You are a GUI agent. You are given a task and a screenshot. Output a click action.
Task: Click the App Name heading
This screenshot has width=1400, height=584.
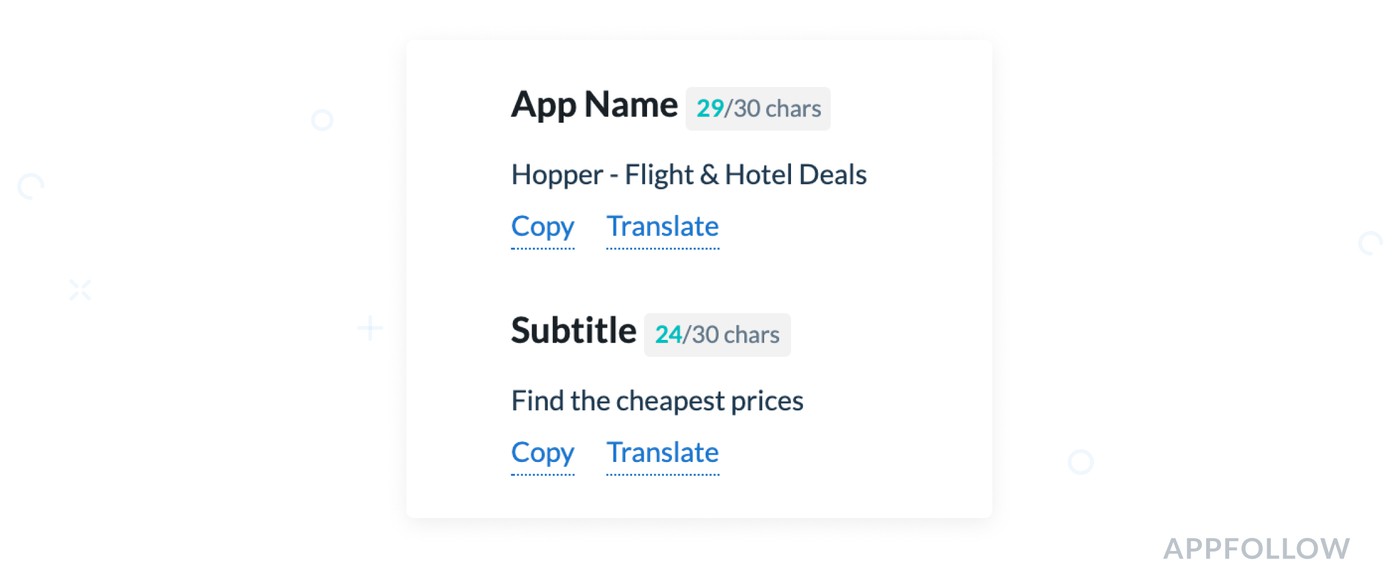coord(594,105)
